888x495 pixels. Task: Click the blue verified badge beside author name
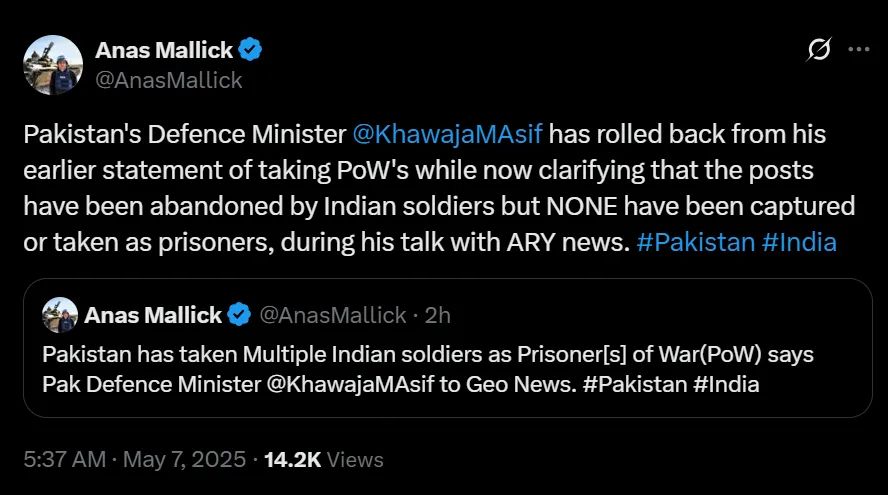(x=253, y=50)
